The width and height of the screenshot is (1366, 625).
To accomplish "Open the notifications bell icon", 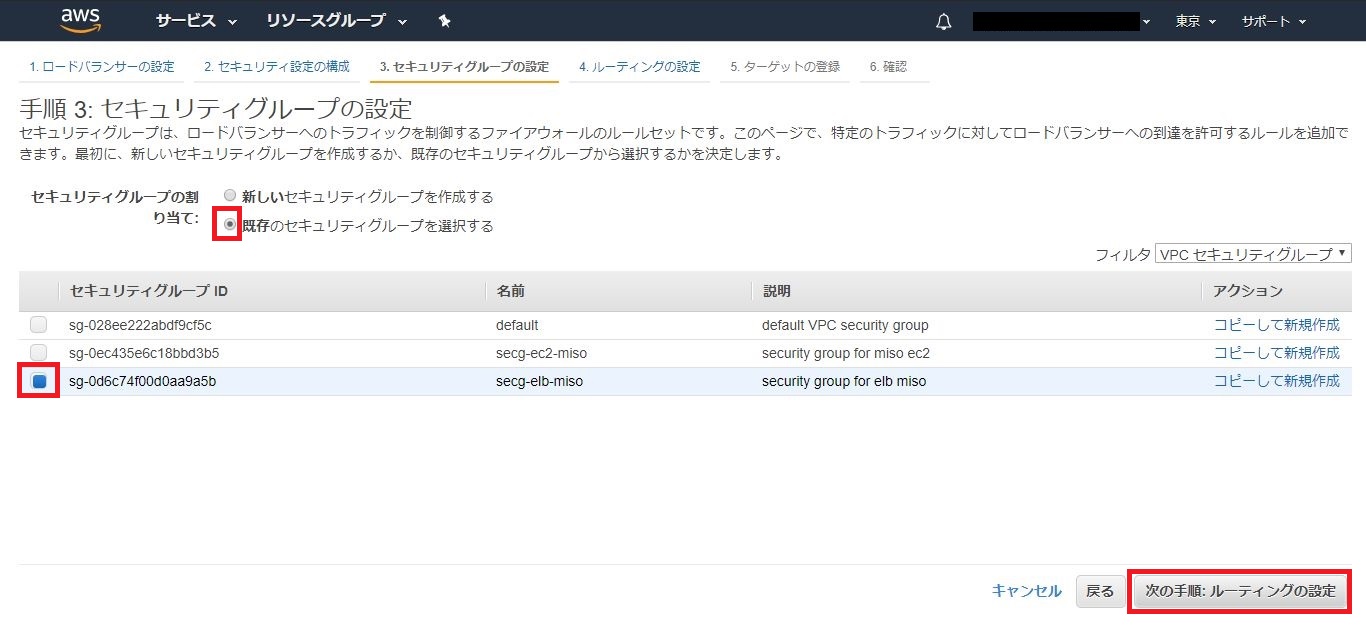I will coord(943,22).
